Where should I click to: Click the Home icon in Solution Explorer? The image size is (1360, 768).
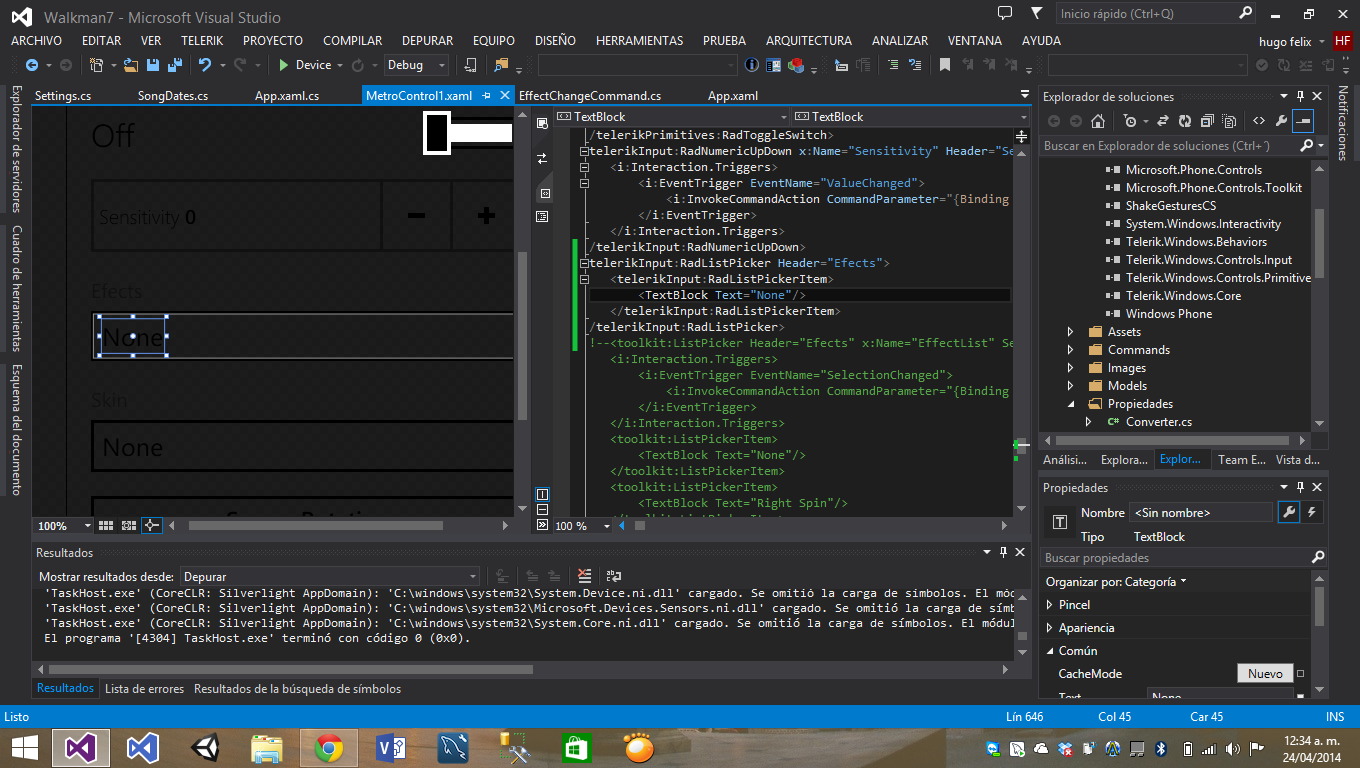point(1098,121)
